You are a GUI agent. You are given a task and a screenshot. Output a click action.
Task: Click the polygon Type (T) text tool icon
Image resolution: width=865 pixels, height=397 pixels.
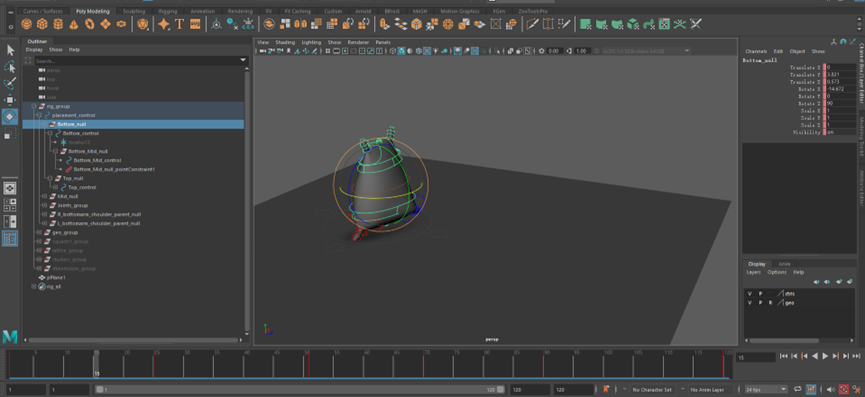[179, 24]
